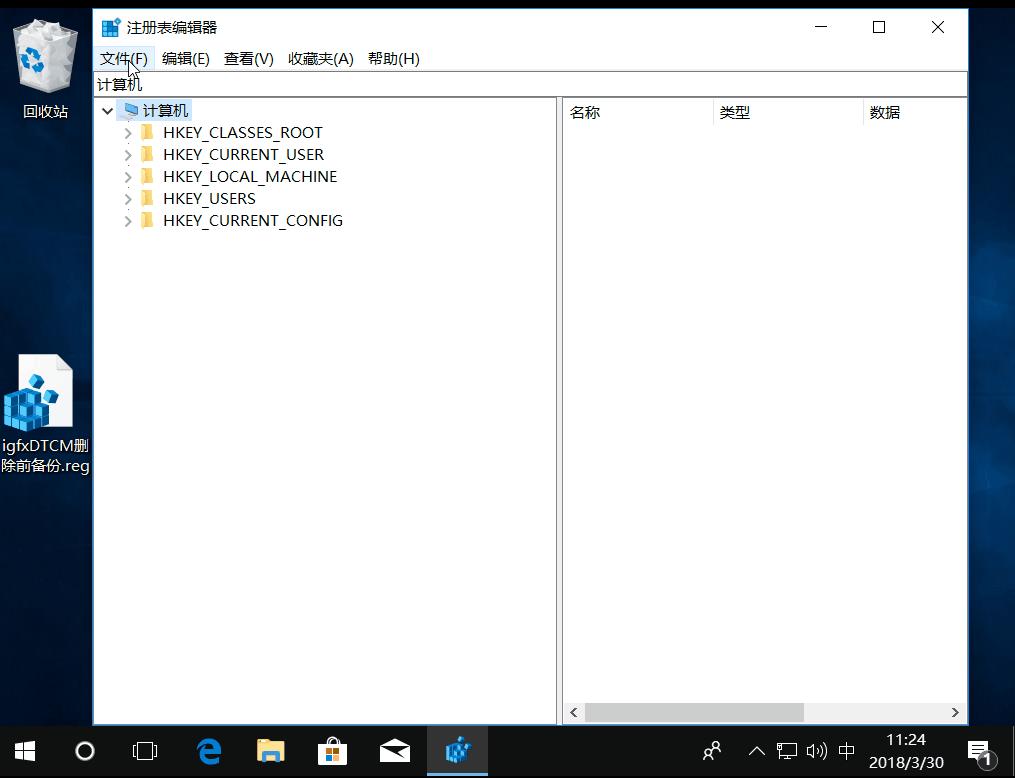Expand the HKEY_USERS tree node
The width and height of the screenshot is (1015, 778).
pyautogui.click(x=127, y=198)
